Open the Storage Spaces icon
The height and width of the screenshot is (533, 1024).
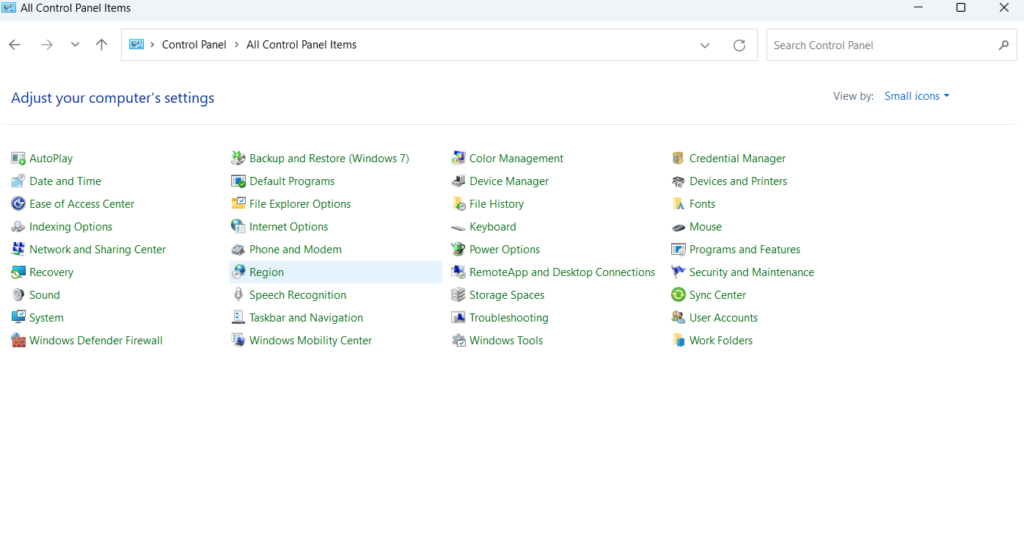[458, 295]
